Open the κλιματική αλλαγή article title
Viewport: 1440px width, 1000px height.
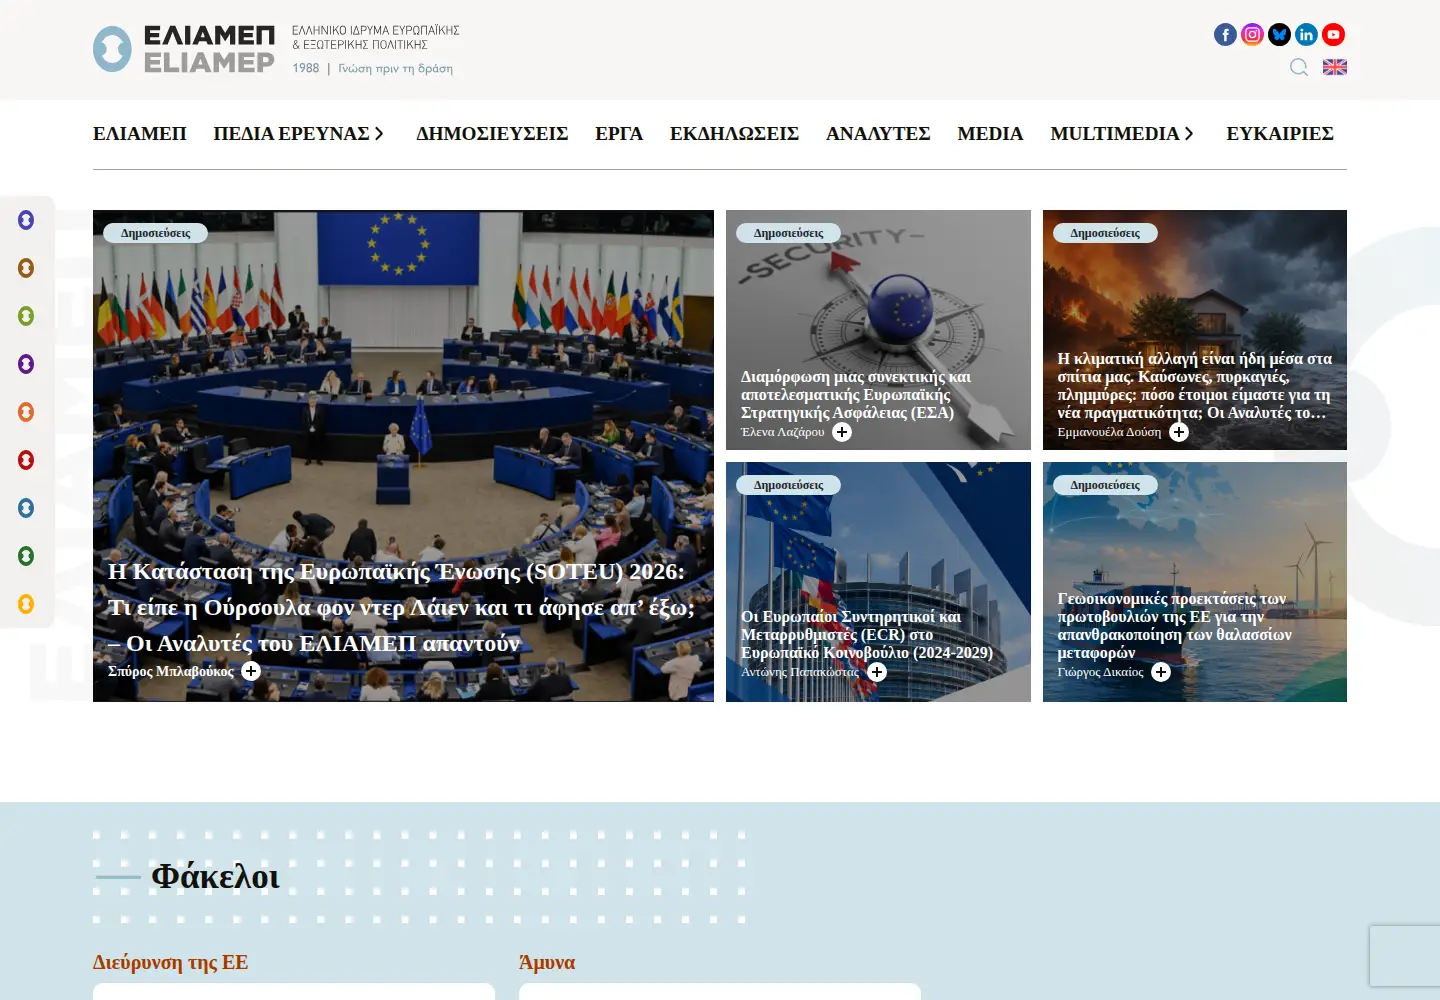coord(1195,386)
